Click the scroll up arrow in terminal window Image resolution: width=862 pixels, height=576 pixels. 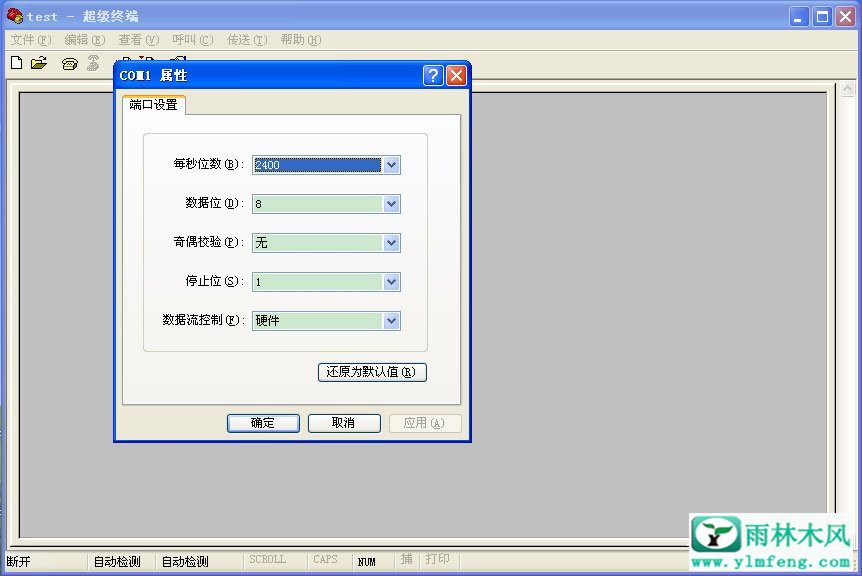847,89
